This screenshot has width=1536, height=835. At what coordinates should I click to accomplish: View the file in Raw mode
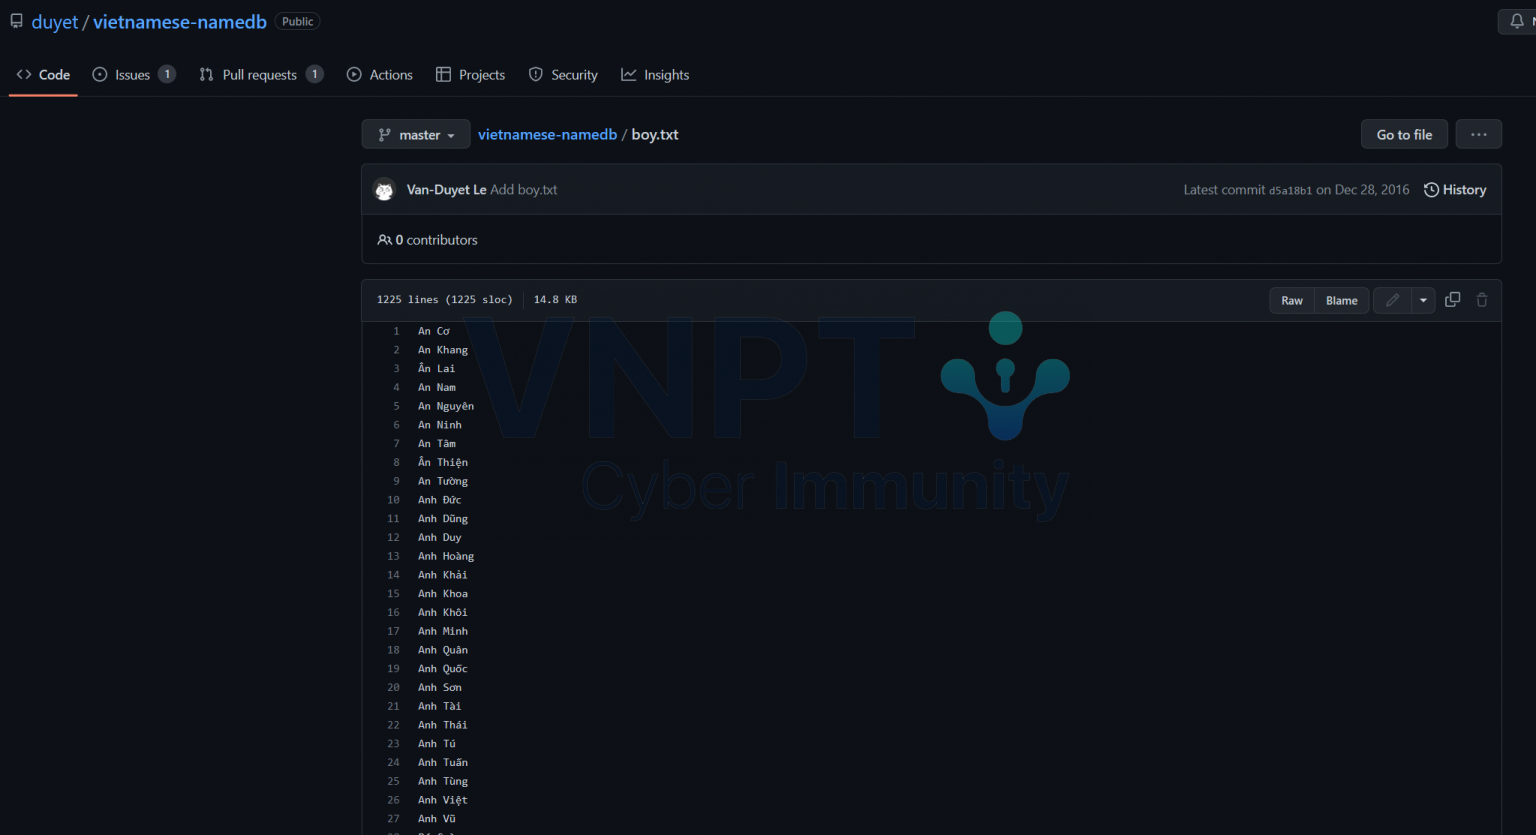click(x=1291, y=300)
